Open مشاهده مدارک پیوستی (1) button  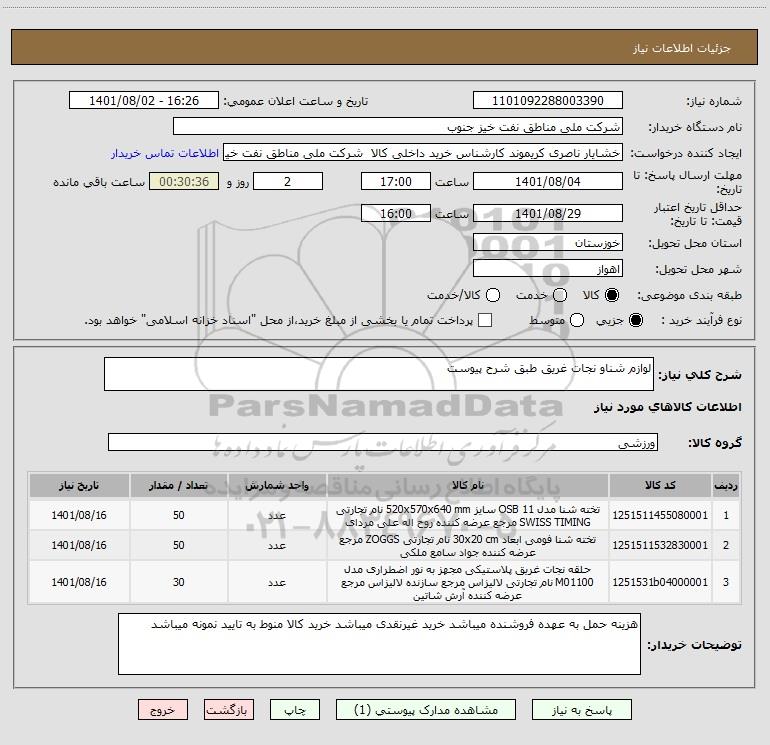[x=426, y=710]
